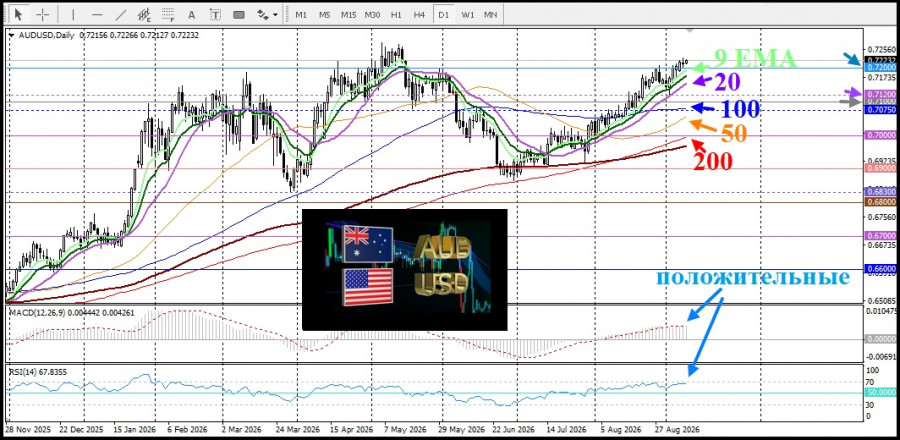Click the pink 0.69000 level label
Viewport: 900px width, 440px height.
tap(880, 169)
